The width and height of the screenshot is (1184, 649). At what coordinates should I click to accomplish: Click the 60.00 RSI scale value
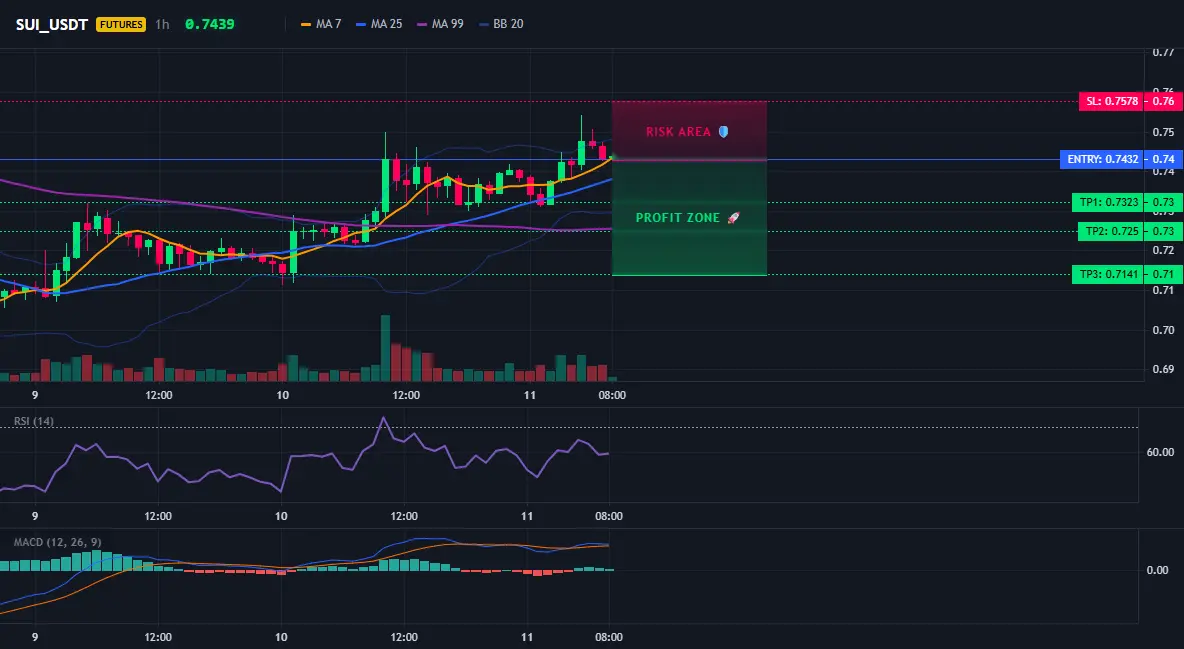(x=1161, y=452)
